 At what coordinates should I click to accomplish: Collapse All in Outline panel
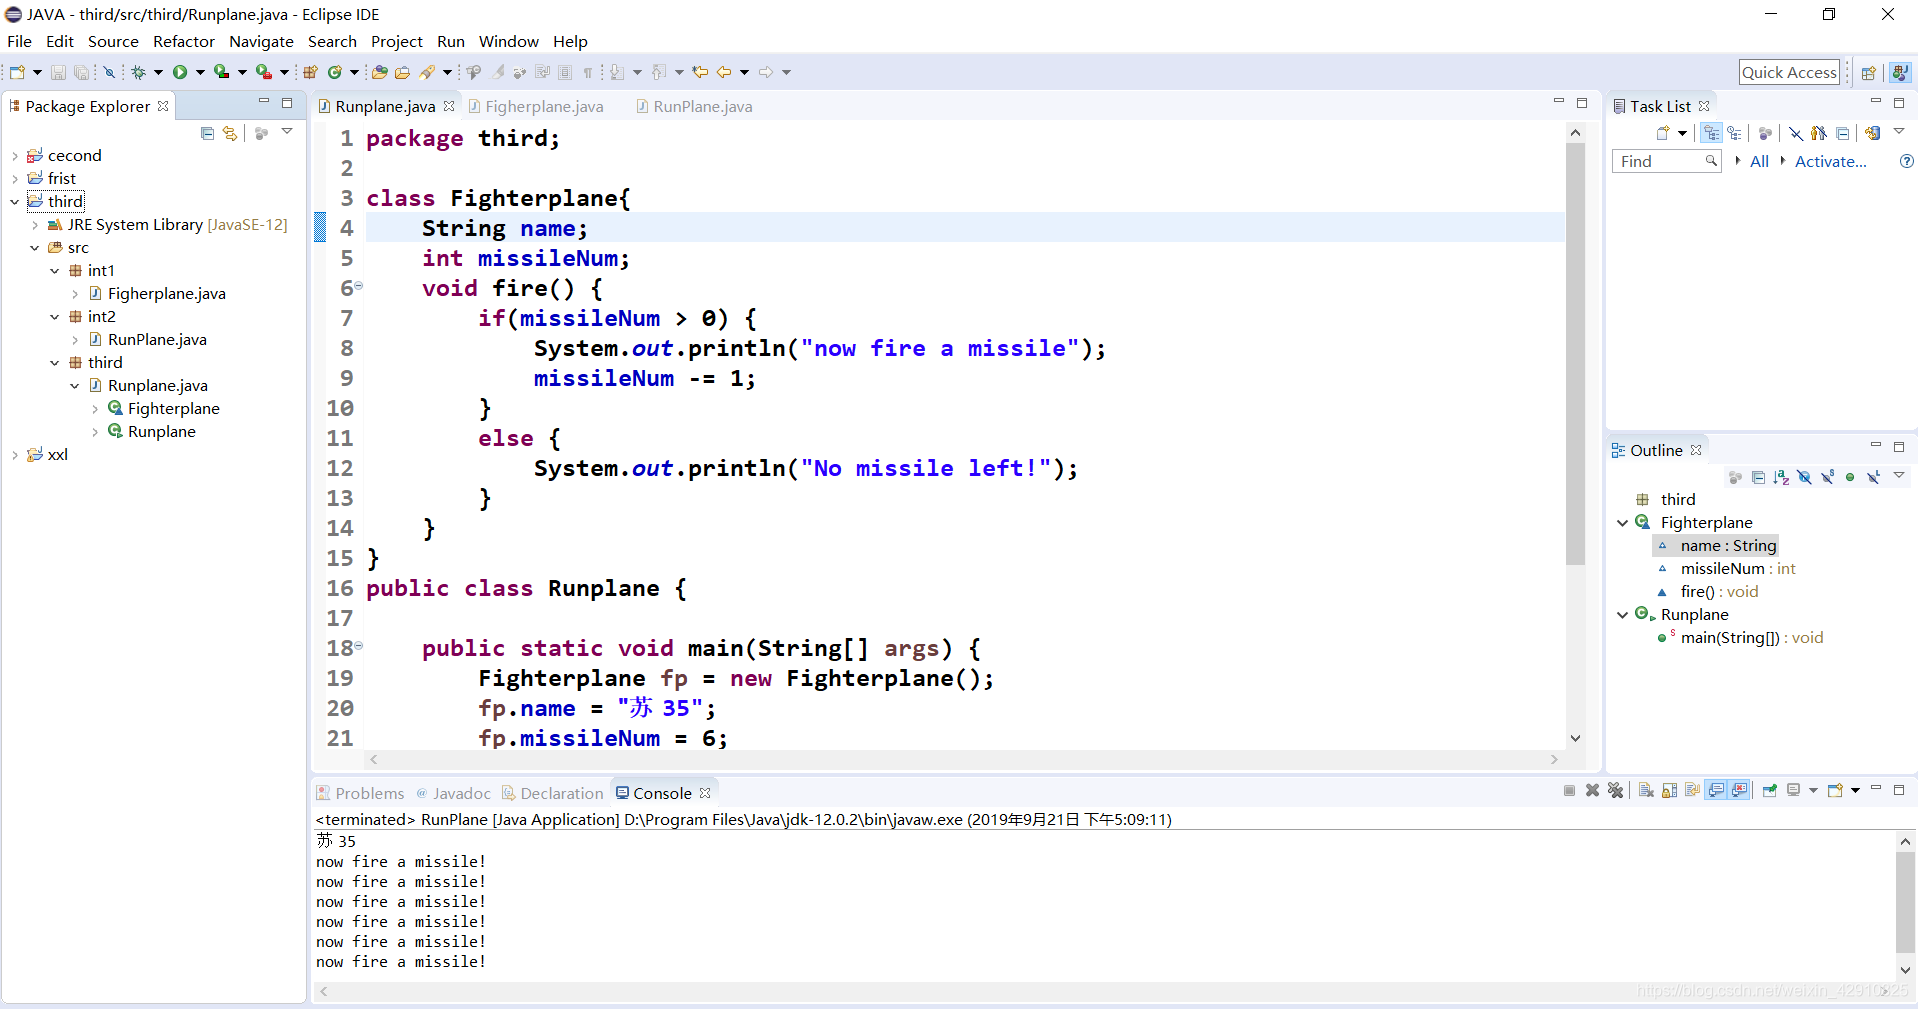(x=1758, y=477)
